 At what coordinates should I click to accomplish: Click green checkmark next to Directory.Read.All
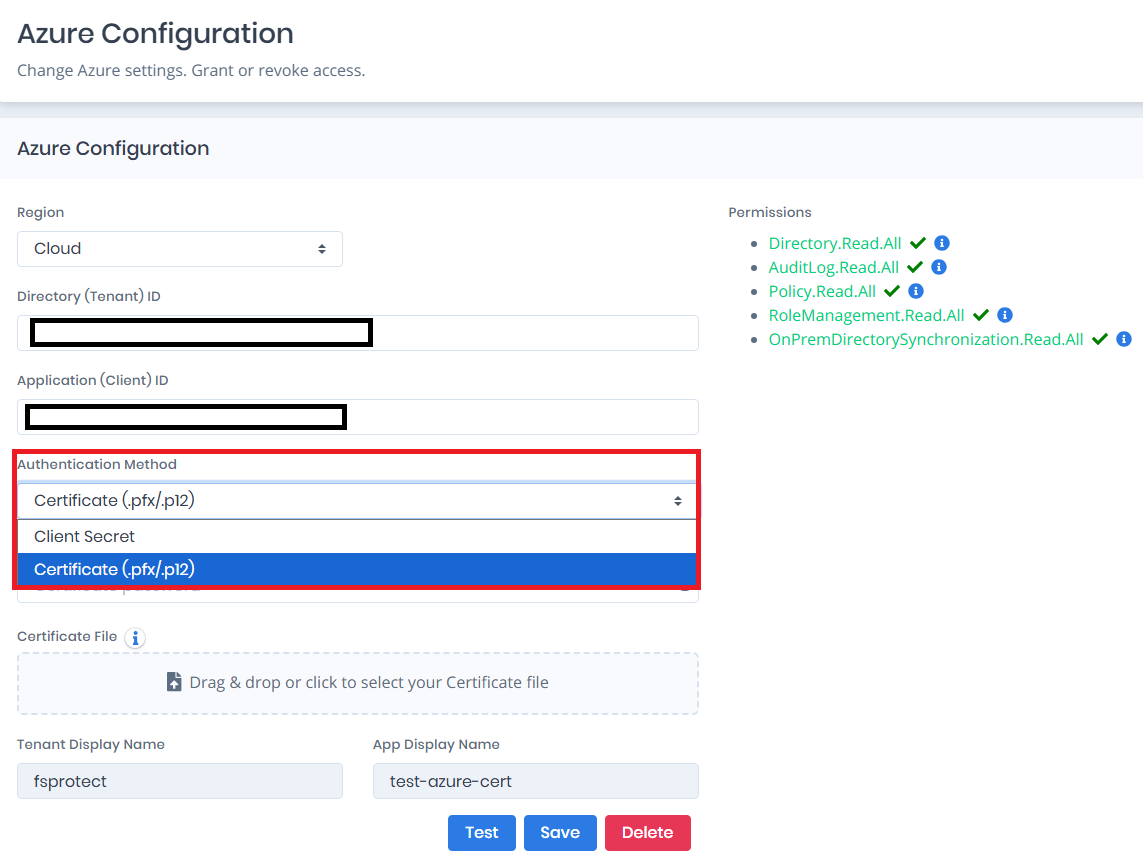click(917, 243)
